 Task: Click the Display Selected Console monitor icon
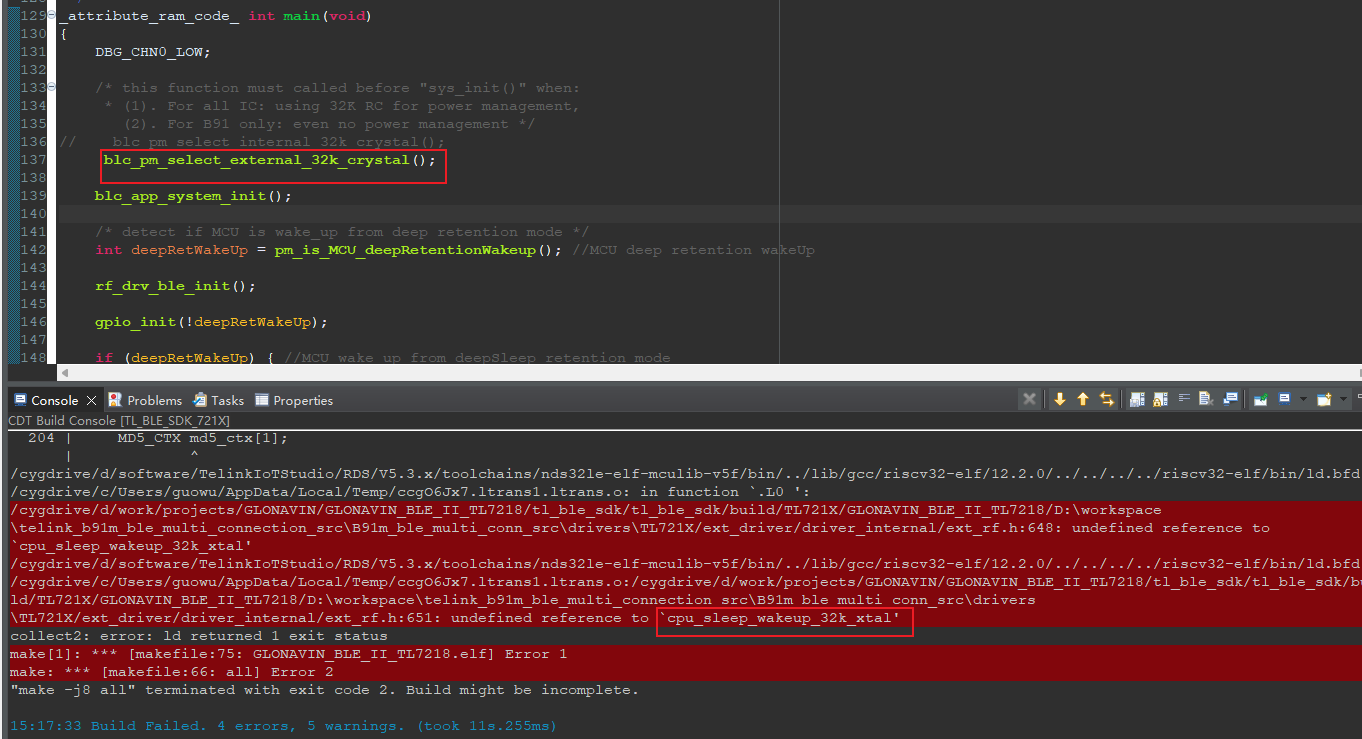1285,400
